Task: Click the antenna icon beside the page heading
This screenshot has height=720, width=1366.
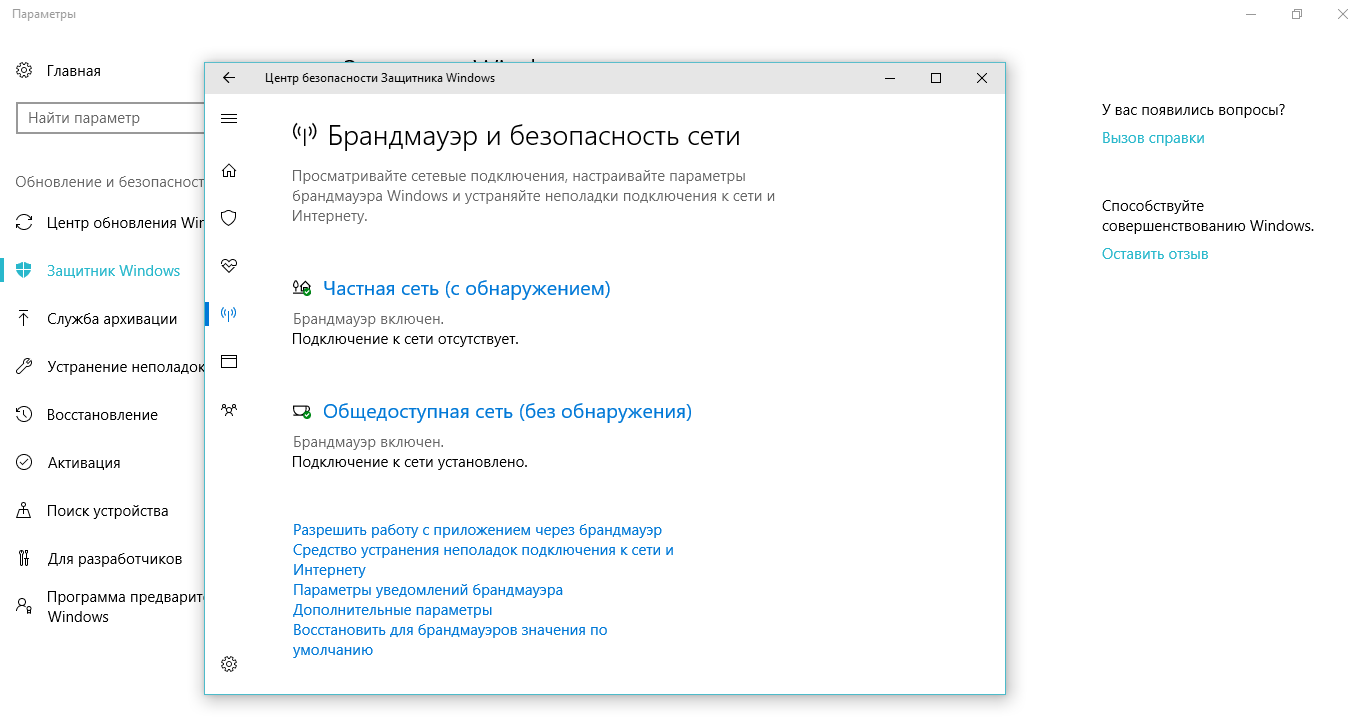Action: (x=304, y=134)
